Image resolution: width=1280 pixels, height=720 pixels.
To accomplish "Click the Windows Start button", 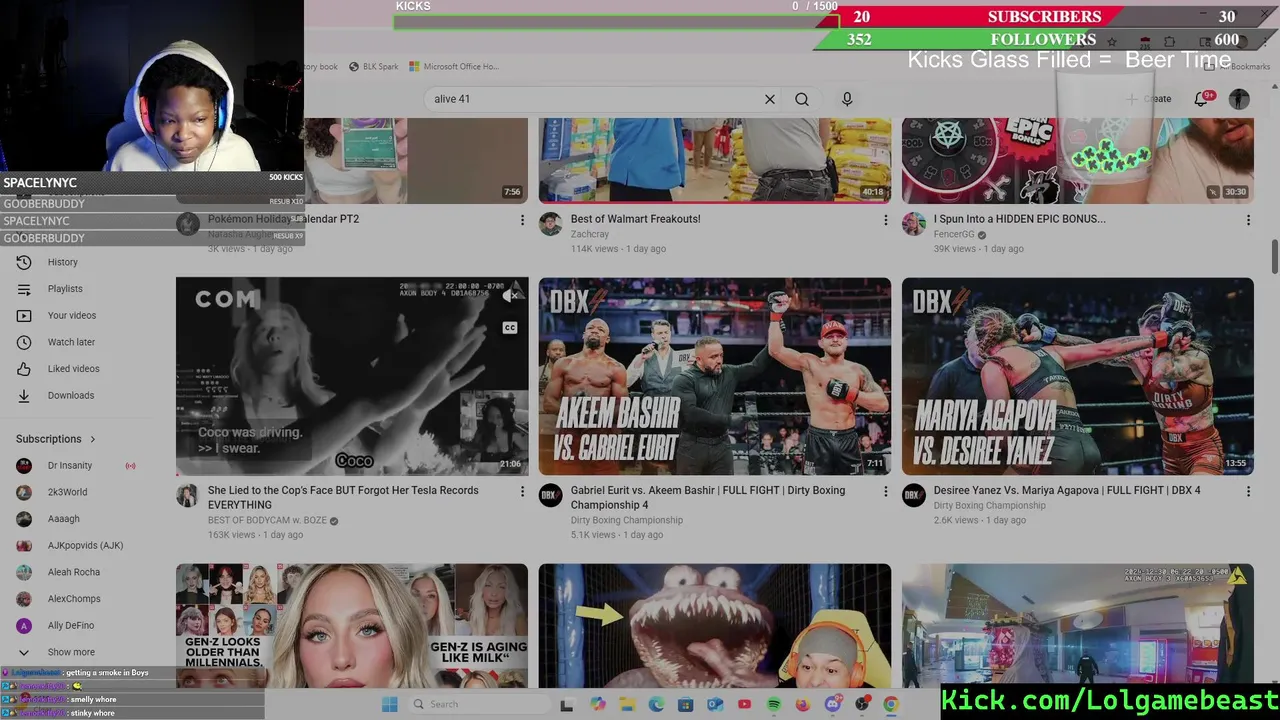I will coord(389,704).
